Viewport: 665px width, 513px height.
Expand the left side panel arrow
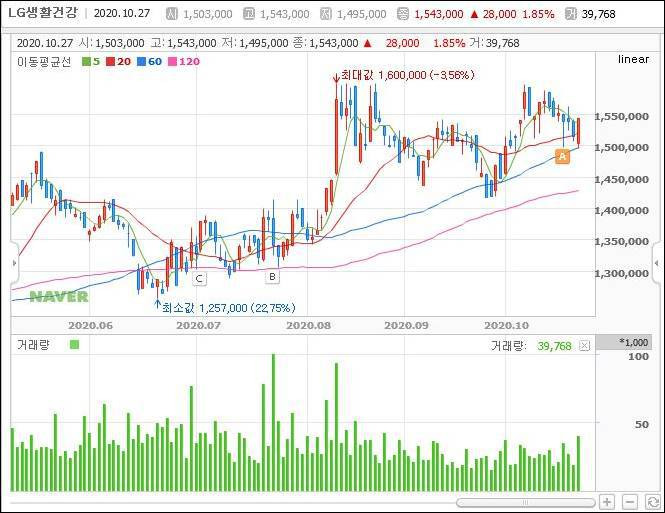[14, 263]
